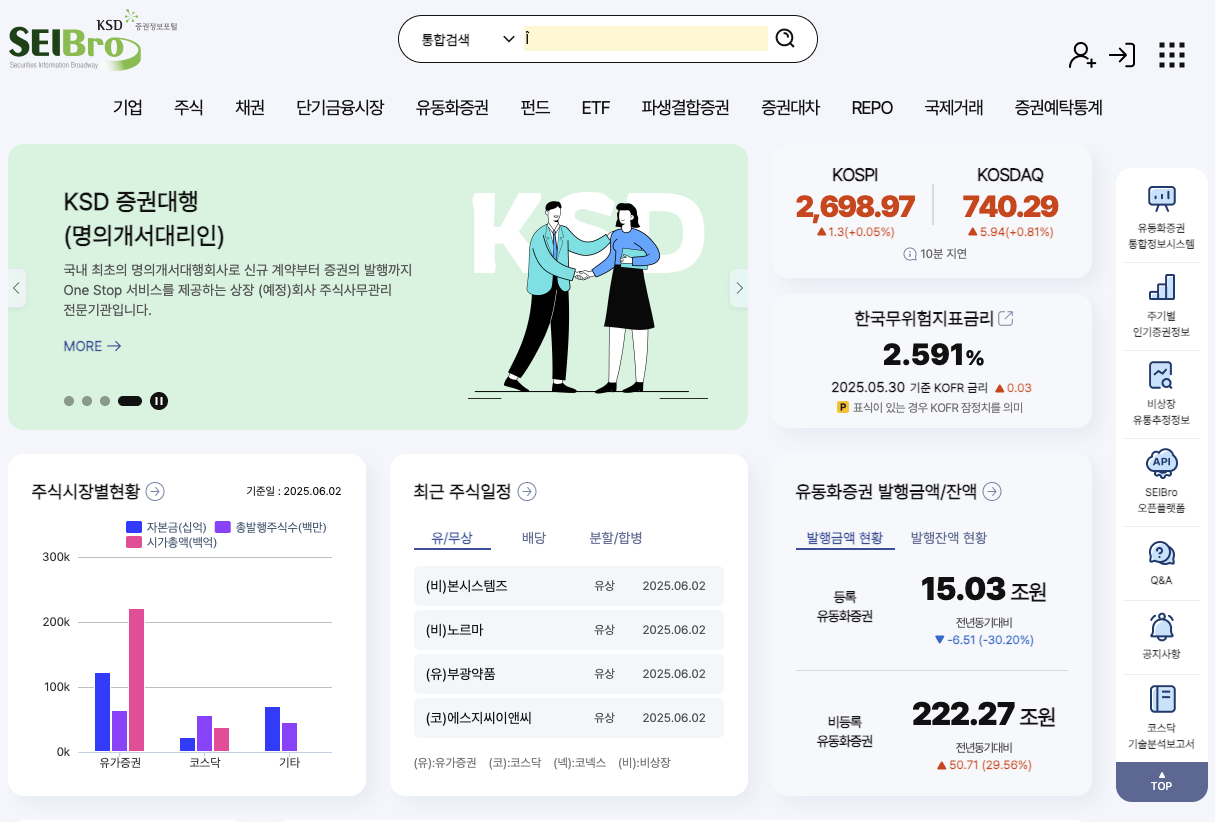Click the KOSDAQ index value 740.29
This screenshot has height=822, width=1215.
tap(1010, 207)
